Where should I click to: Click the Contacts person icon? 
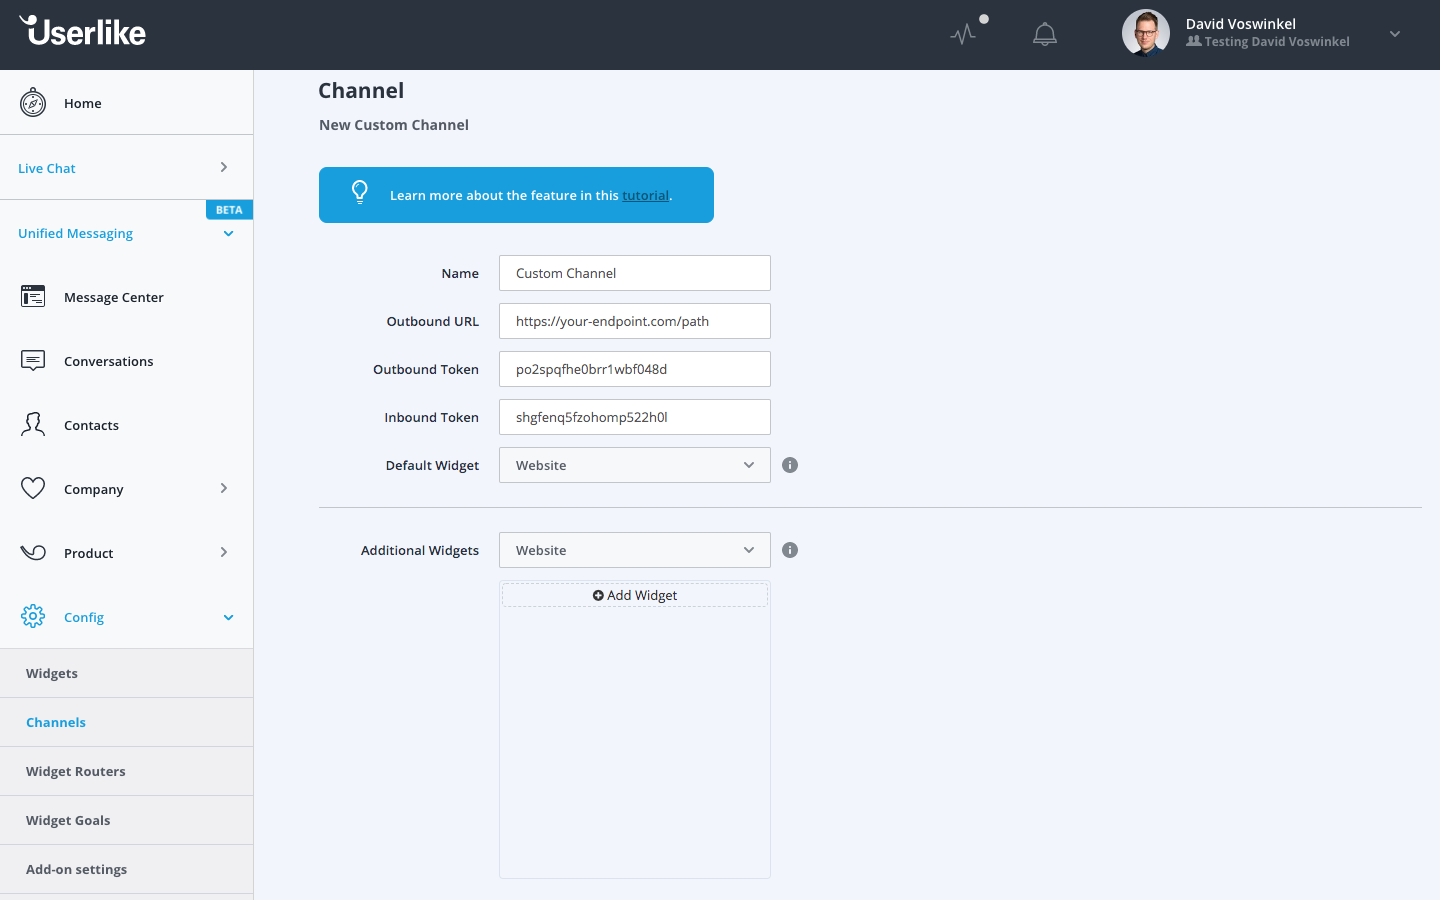(33, 425)
